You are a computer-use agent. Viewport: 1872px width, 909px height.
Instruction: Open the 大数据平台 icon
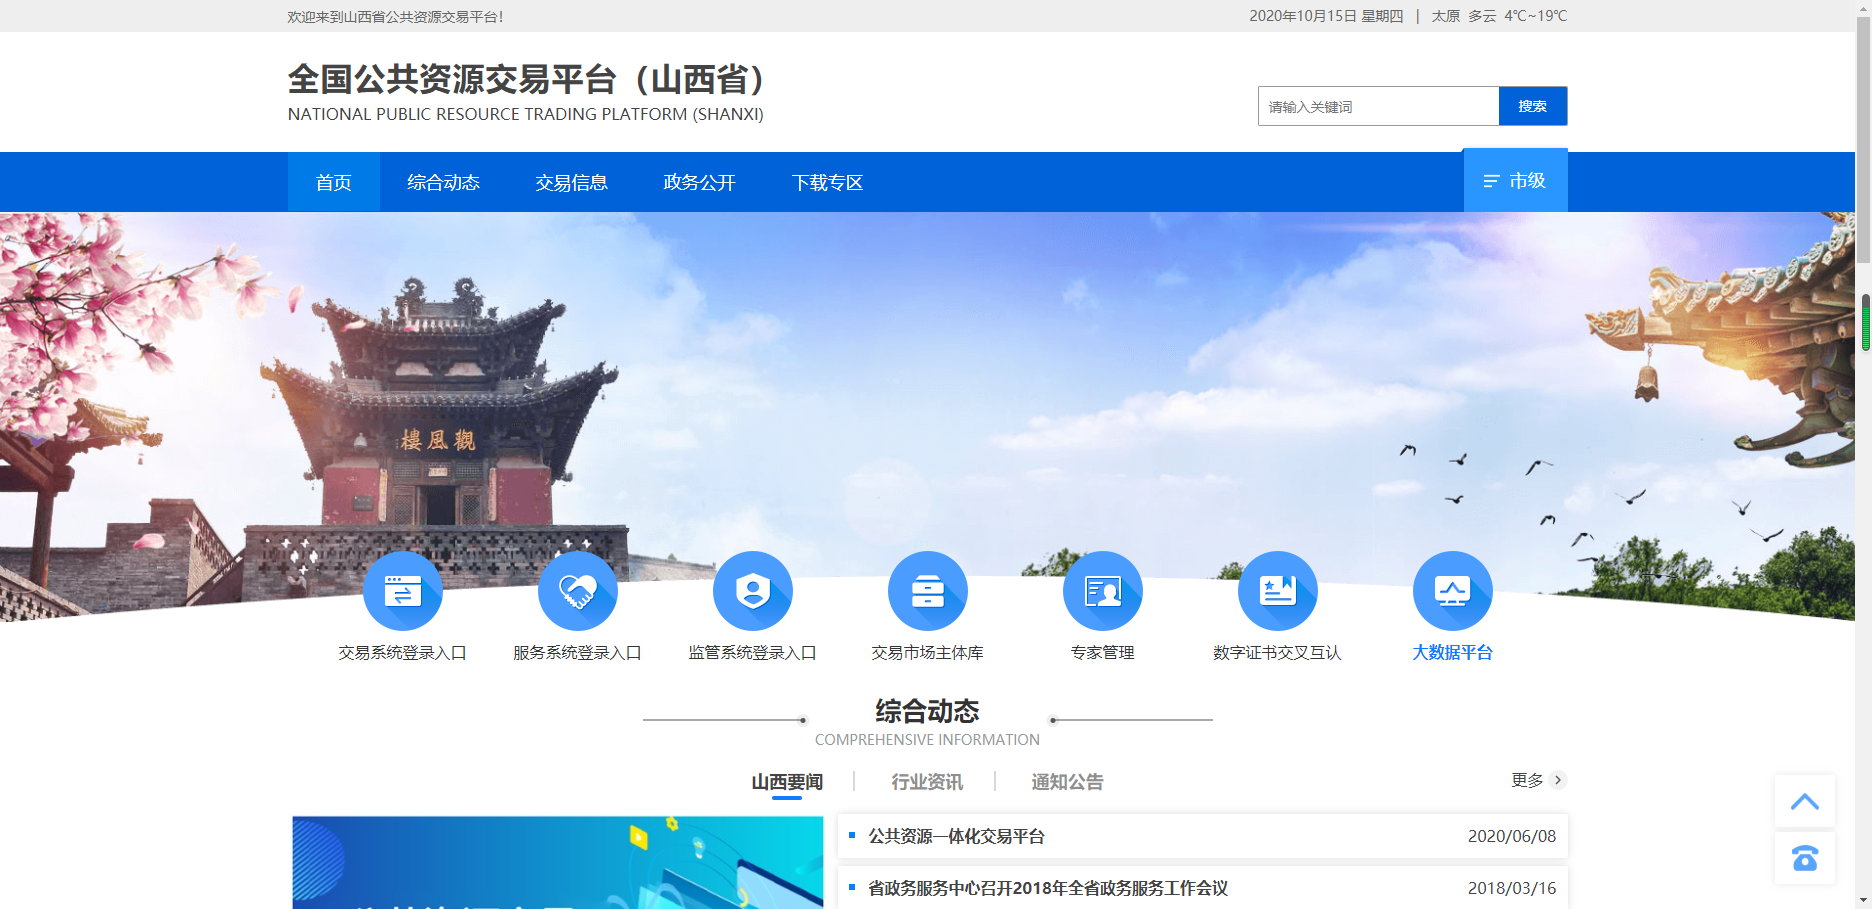(x=1452, y=591)
